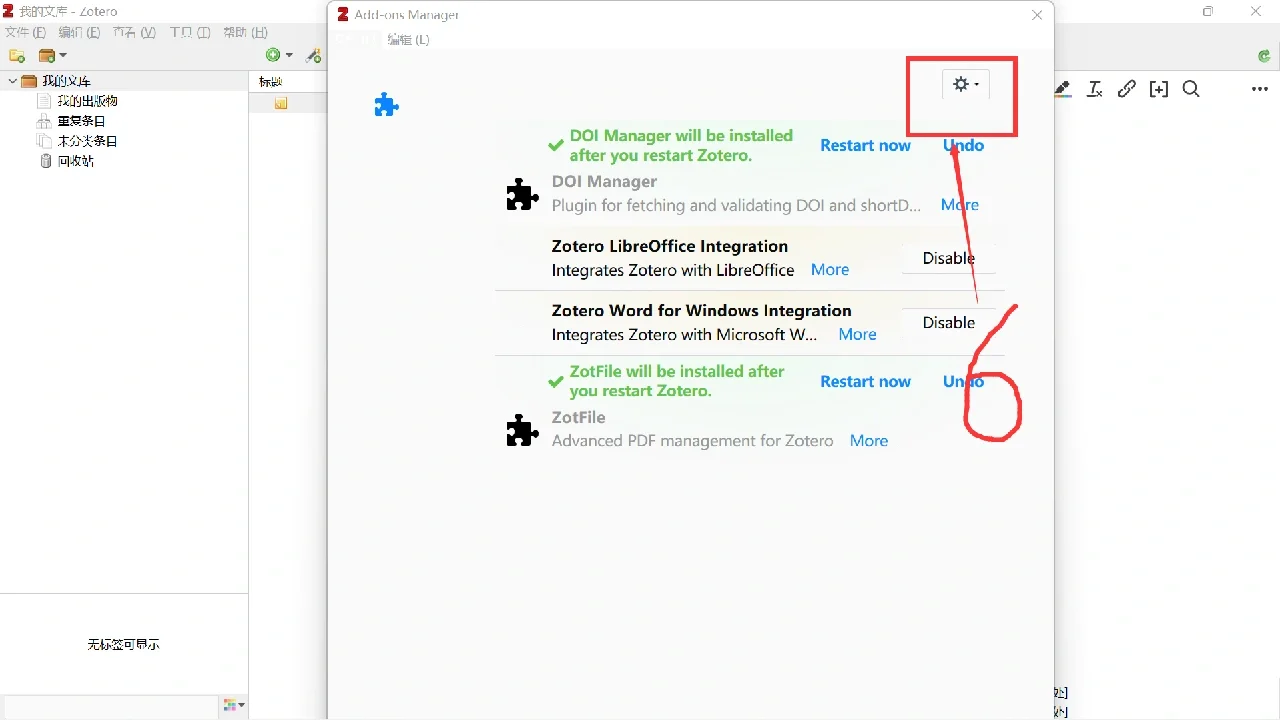Open the 帮助 (H) menu in Zotero

[x=245, y=32]
